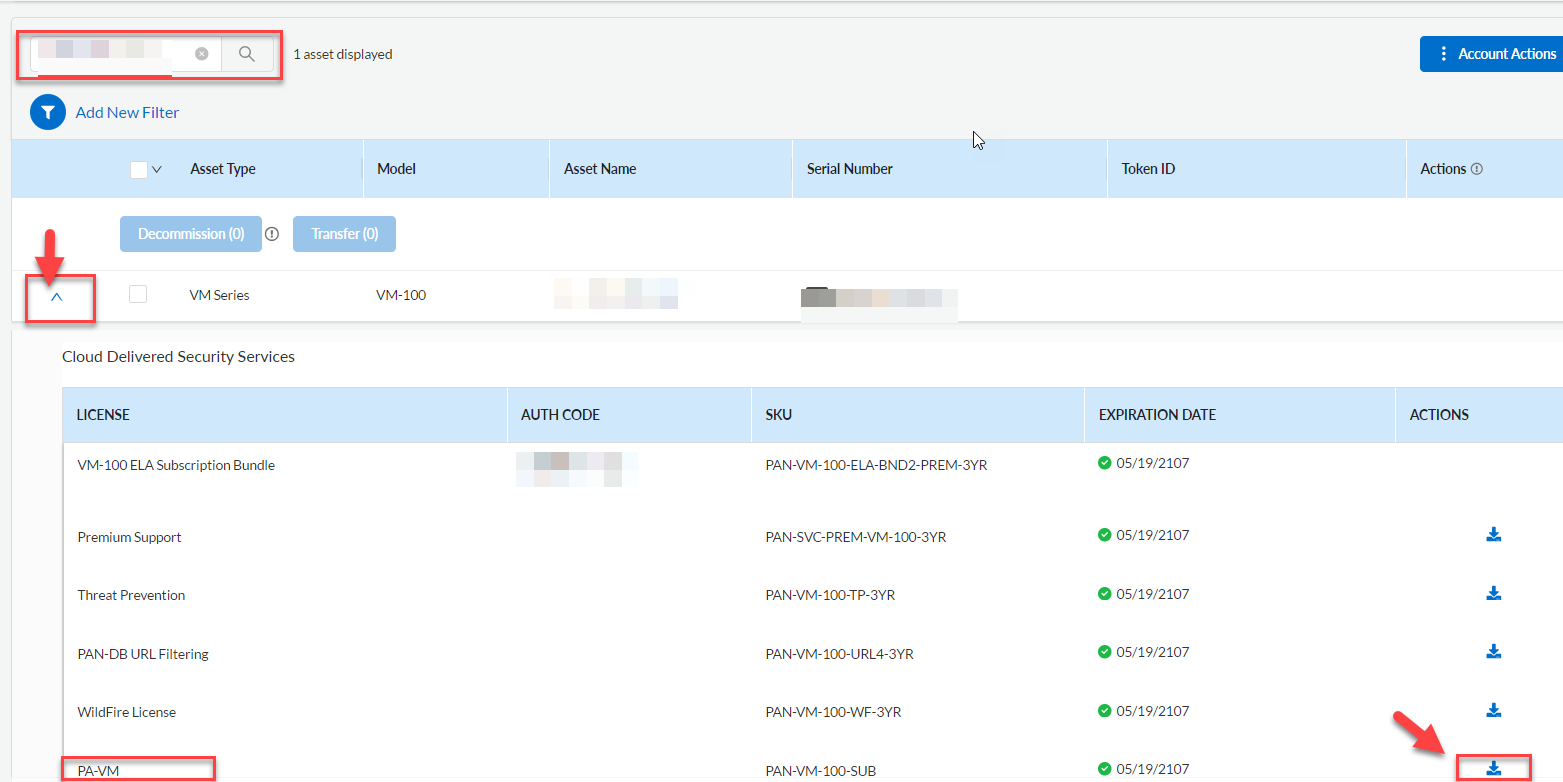Click the VM-100 model cell
The image size is (1563, 782).
click(401, 295)
